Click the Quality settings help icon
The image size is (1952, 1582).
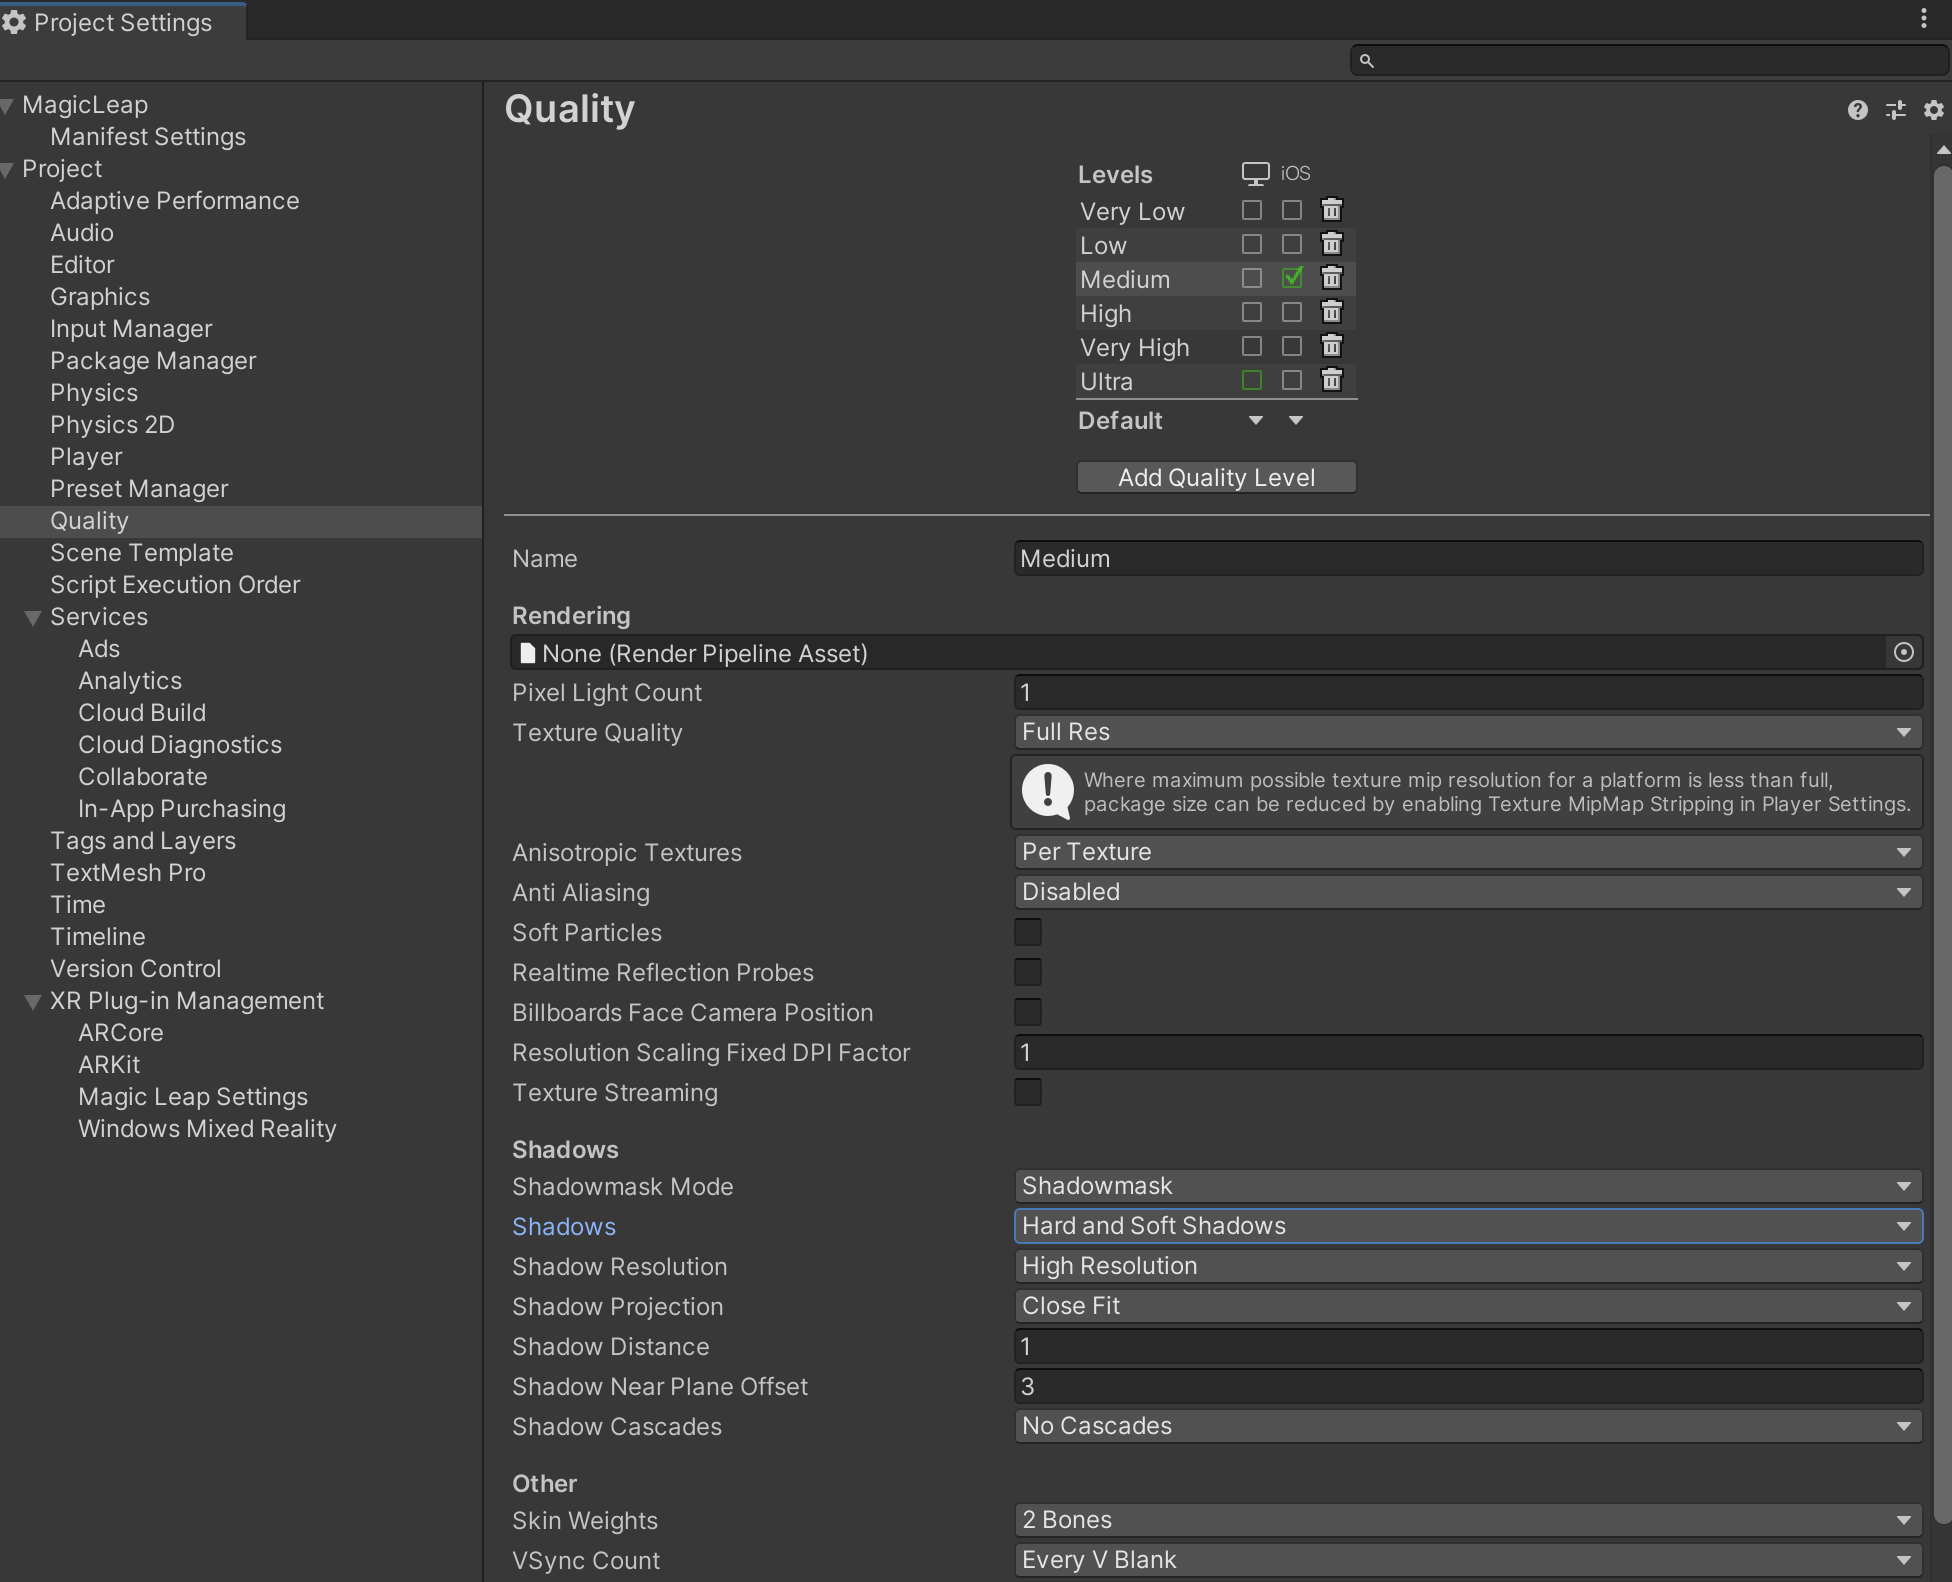point(1857,110)
